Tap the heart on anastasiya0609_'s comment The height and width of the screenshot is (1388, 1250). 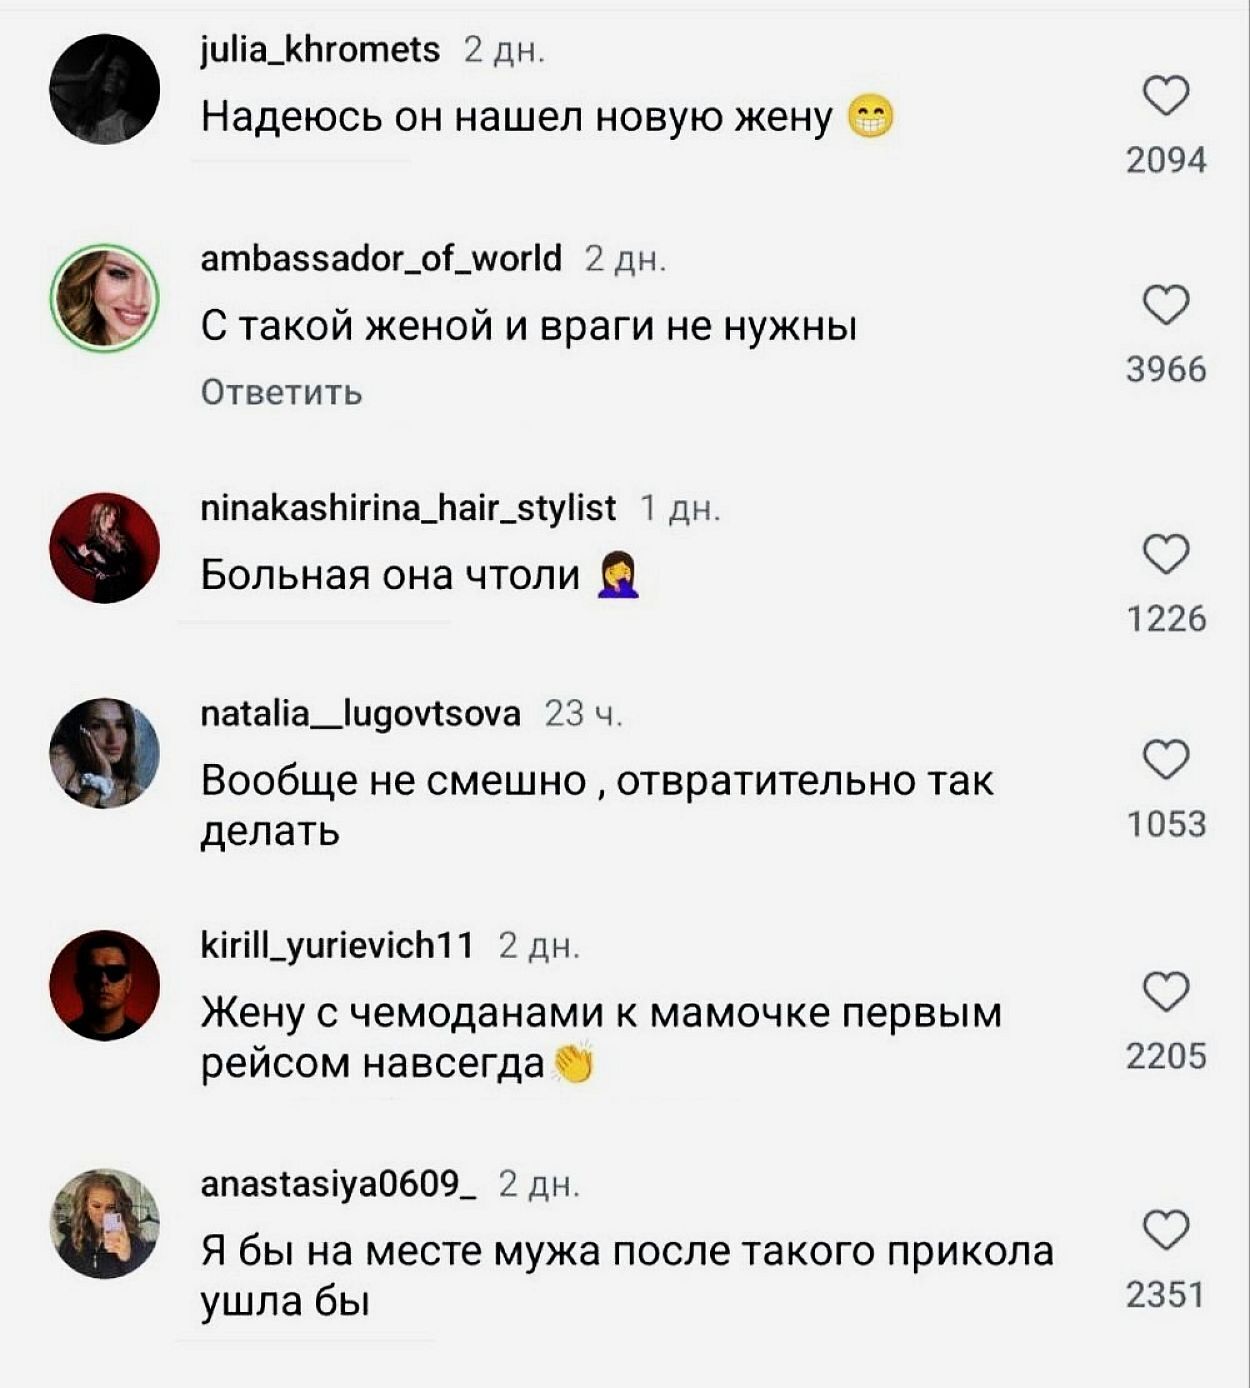point(1165,1230)
